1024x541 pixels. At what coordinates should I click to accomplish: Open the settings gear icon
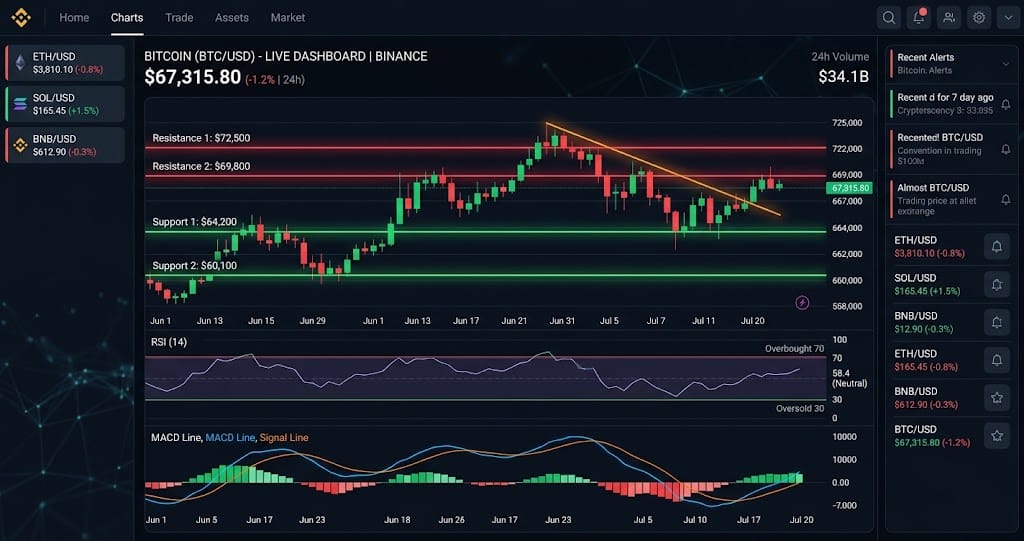click(979, 18)
